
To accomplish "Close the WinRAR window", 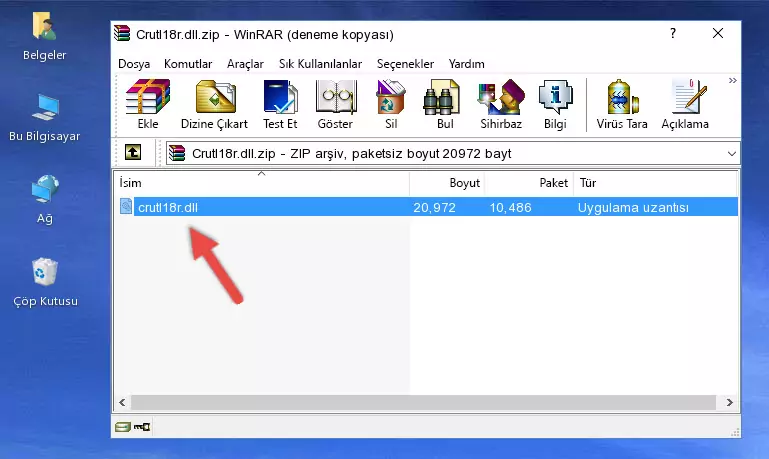I will (x=718, y=33).
